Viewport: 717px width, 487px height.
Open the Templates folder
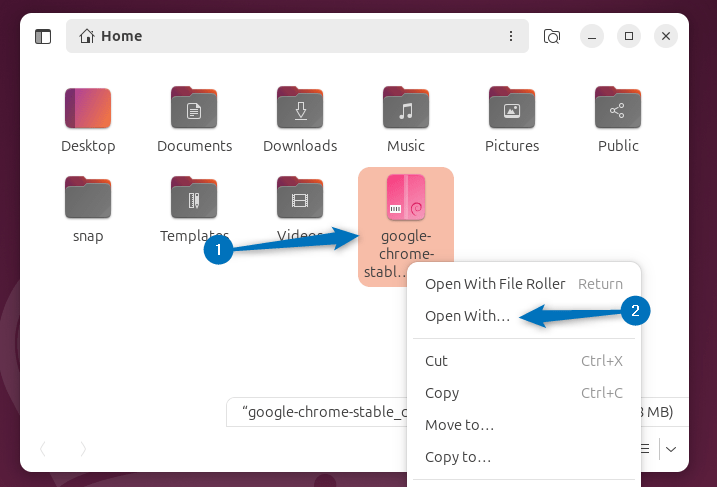[194, 198]
